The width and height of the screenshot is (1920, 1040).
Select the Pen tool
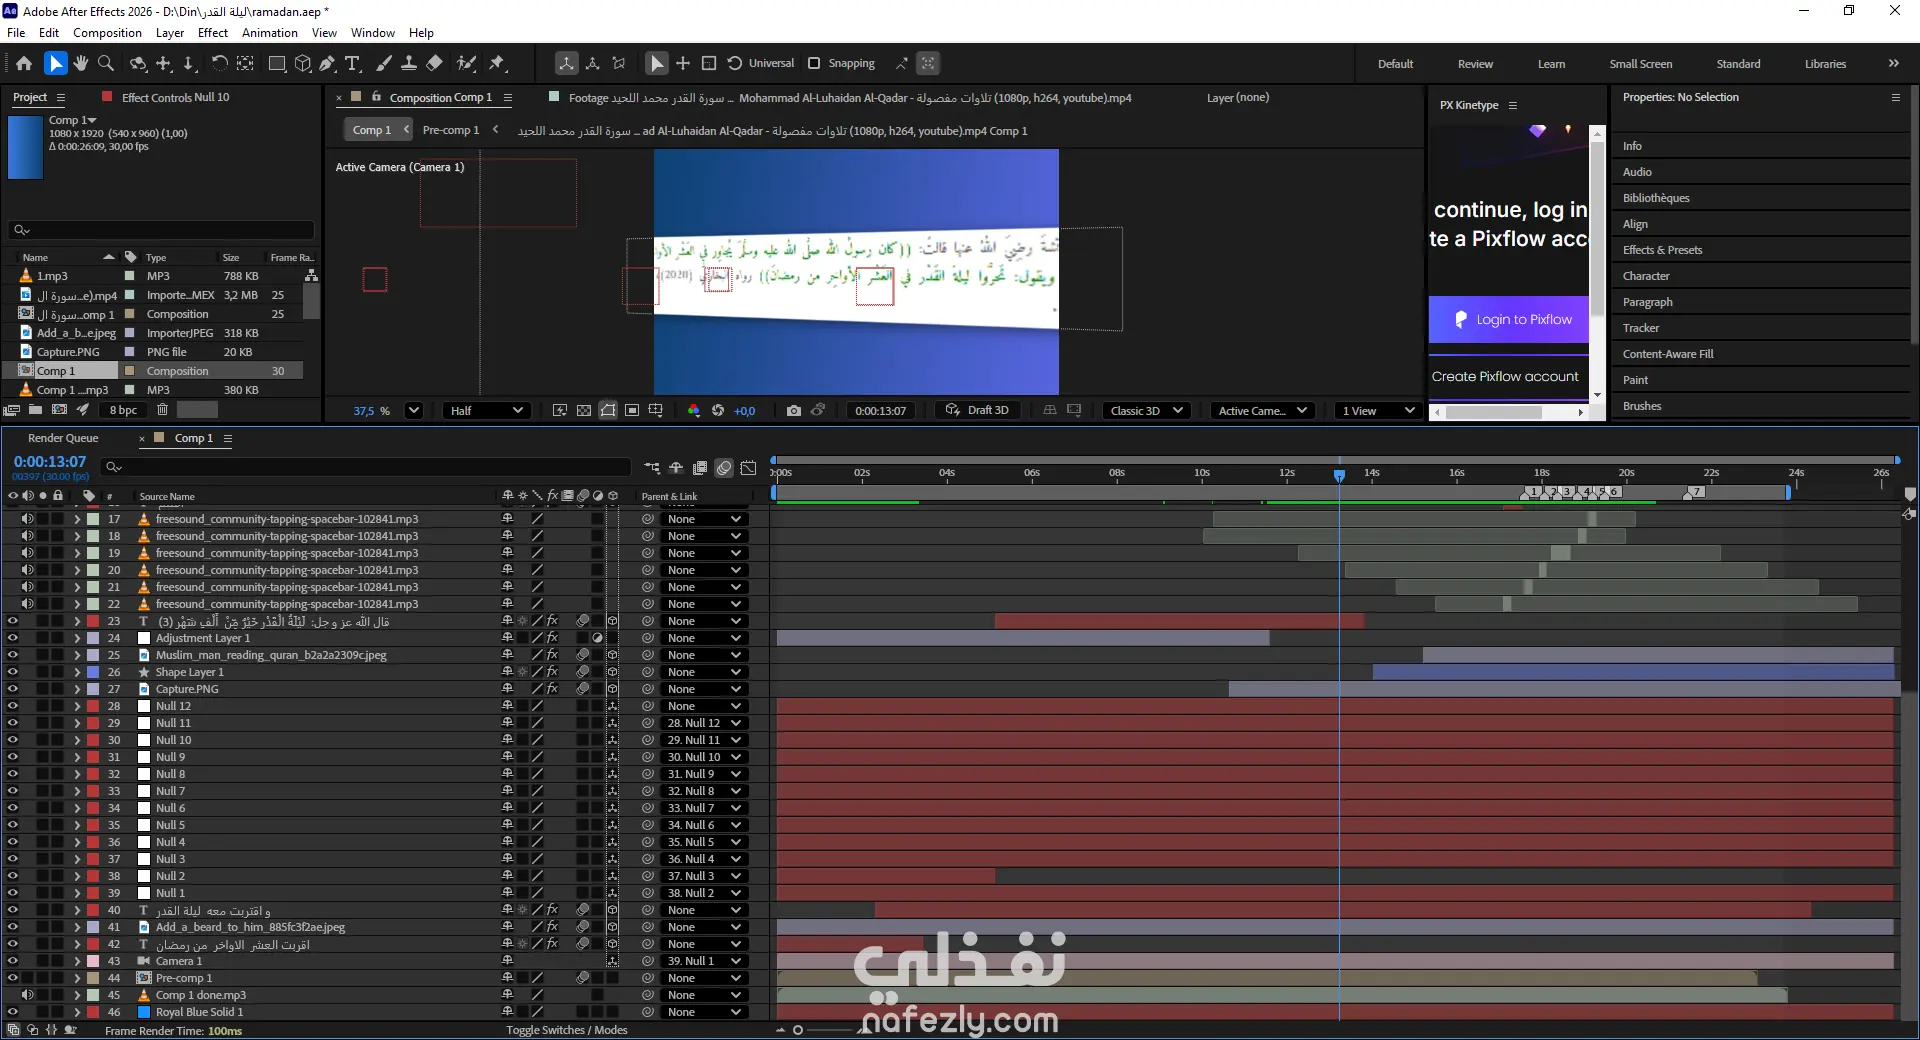327,63
